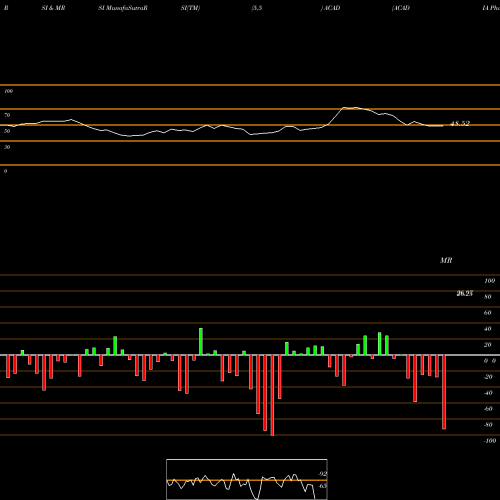Screen dimensions: 500x500
Task: Click the '(ACAD' ticker text
Action: tap(401, 8)
